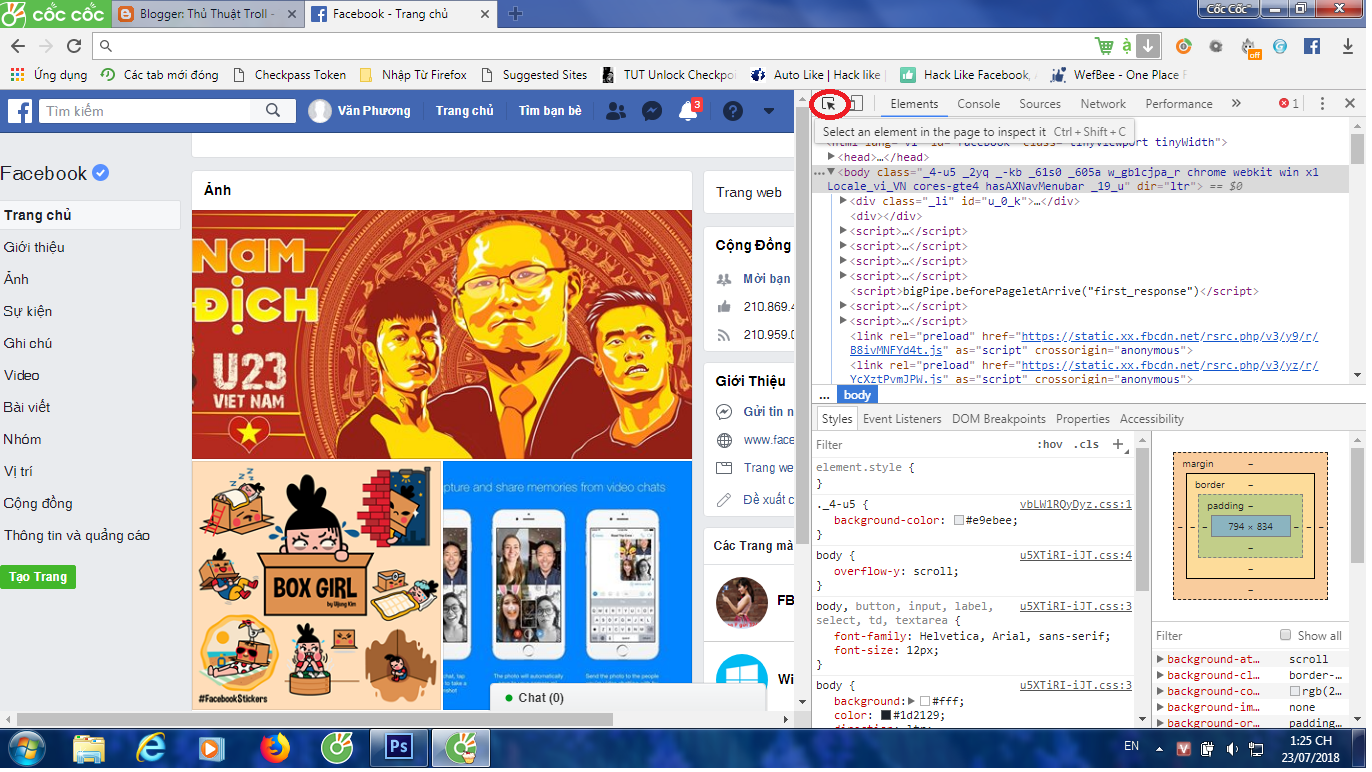Click the extension icon with off badge

(x=1250, y=47)
